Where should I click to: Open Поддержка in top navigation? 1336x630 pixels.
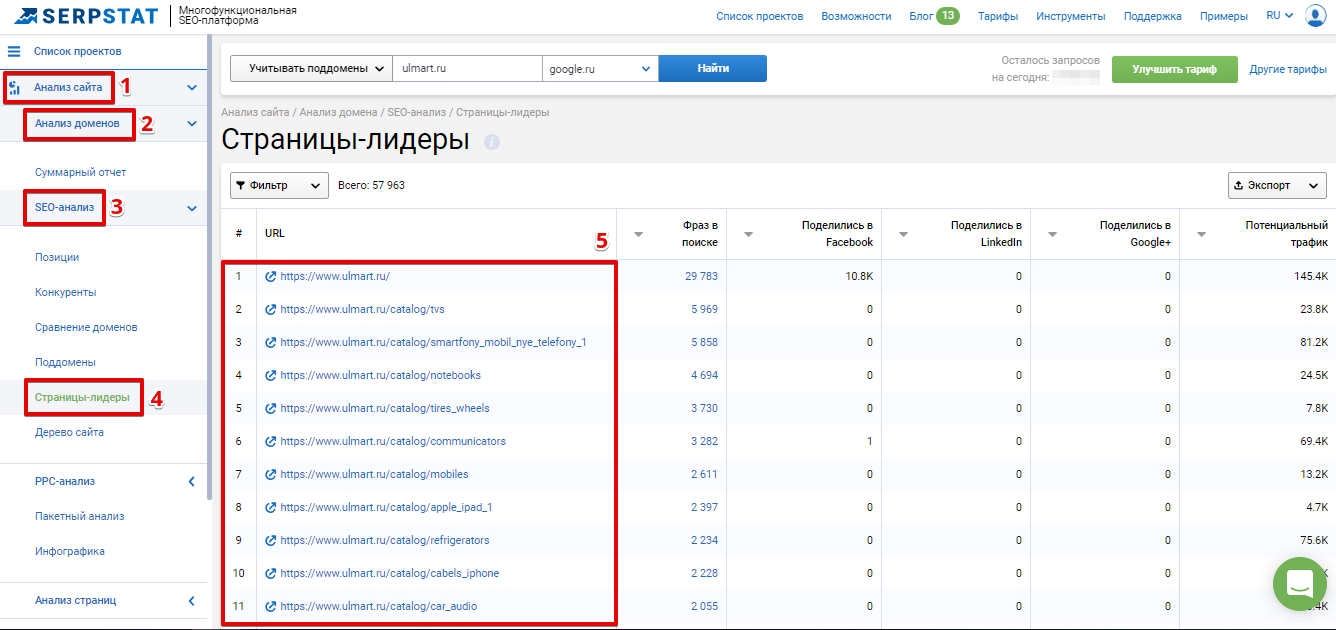pos(1153,16)
